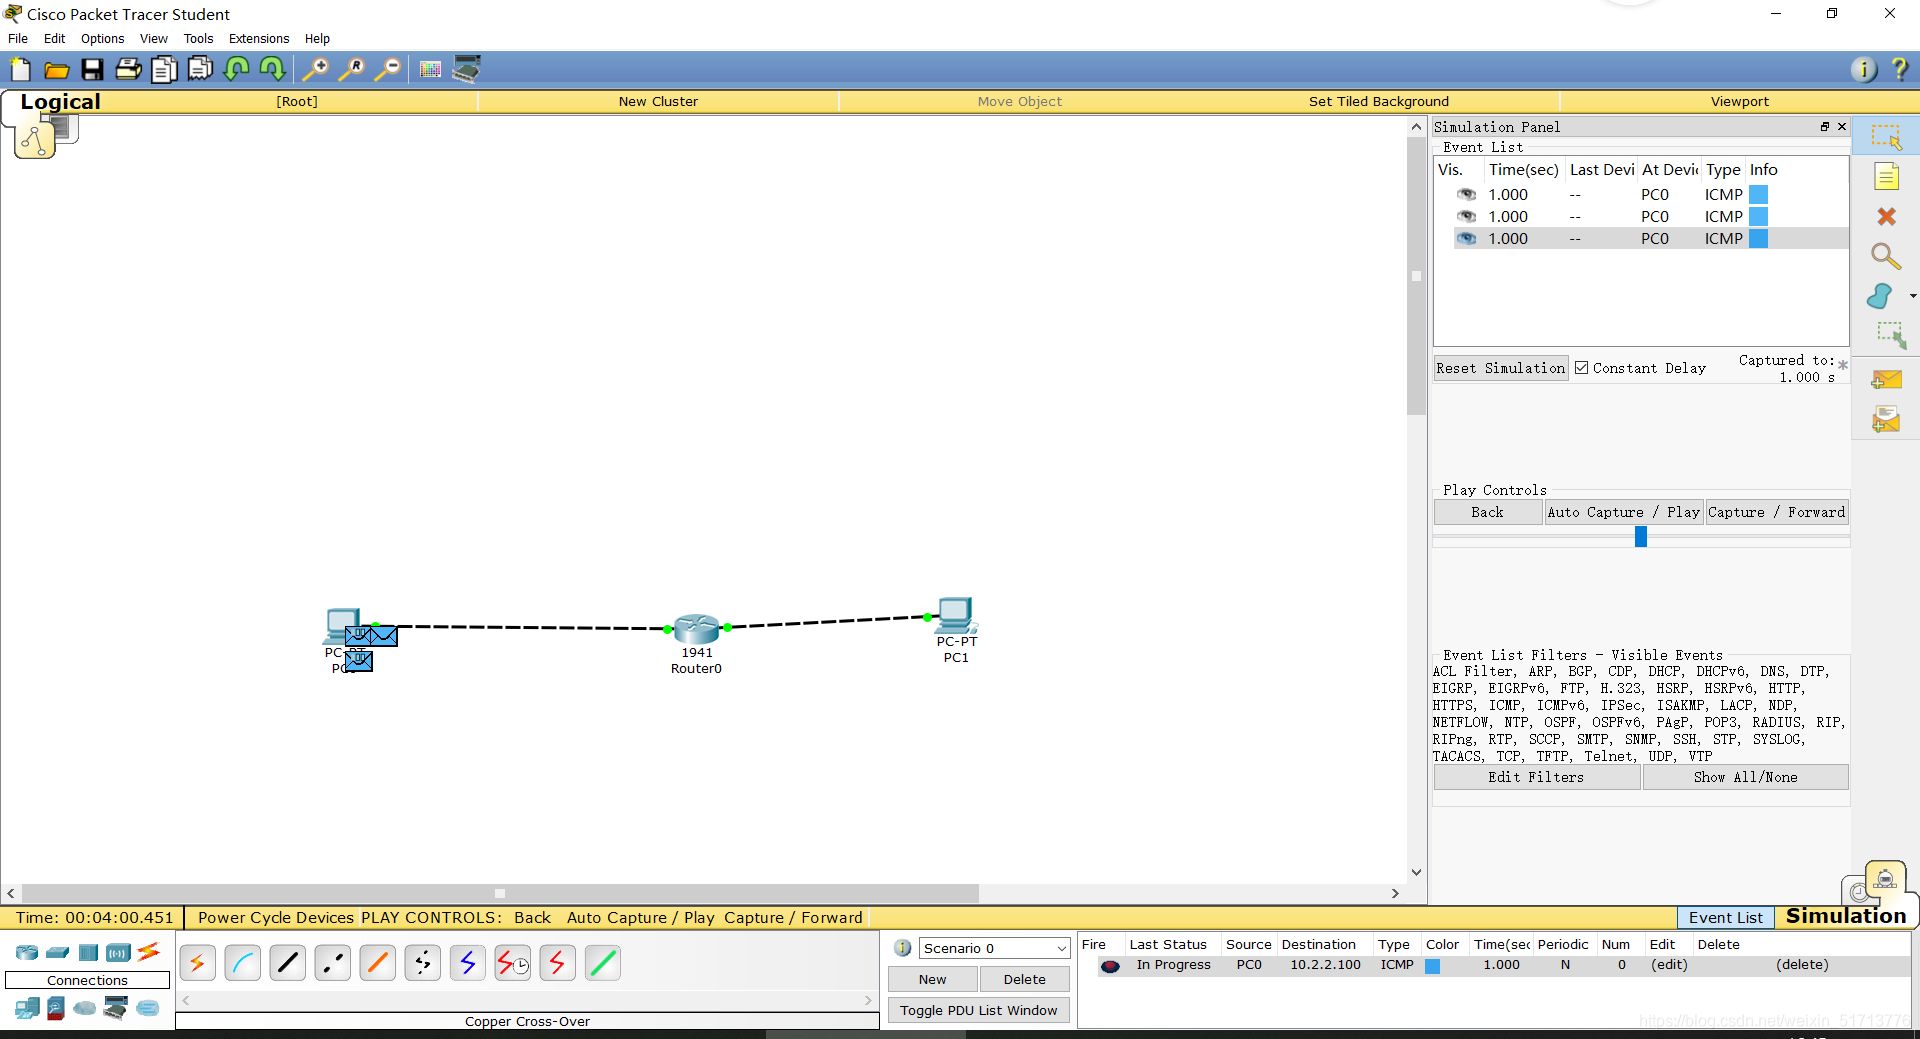This screenshot has height=1039, width=1920.
Task: Select the Switches device category
Action: pyautogui.click(x=58, y=952)
